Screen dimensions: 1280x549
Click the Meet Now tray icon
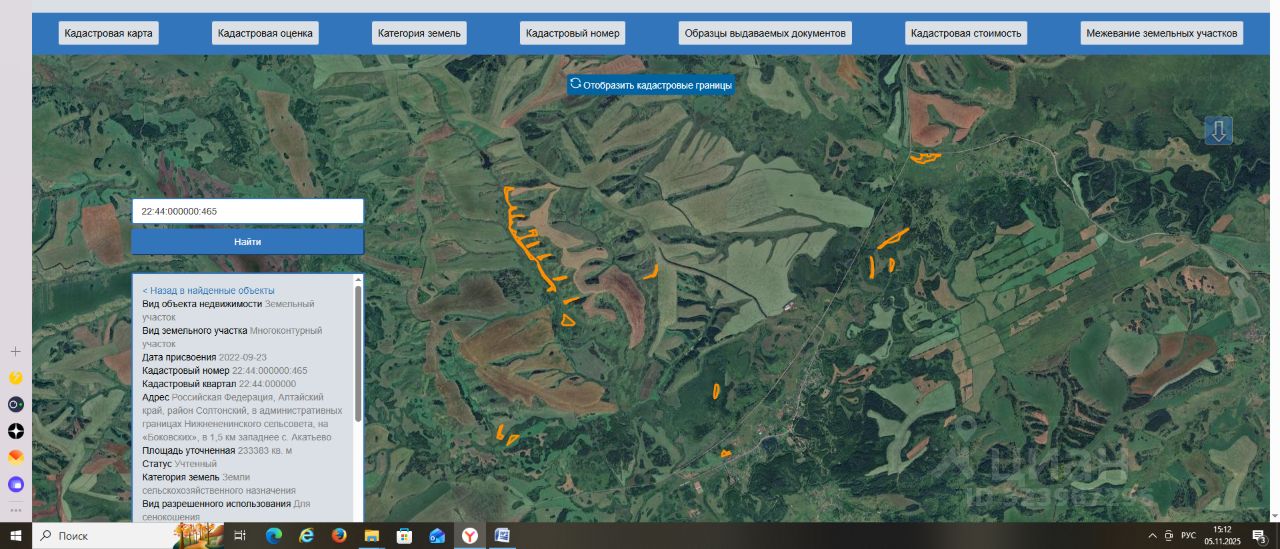1169,536
